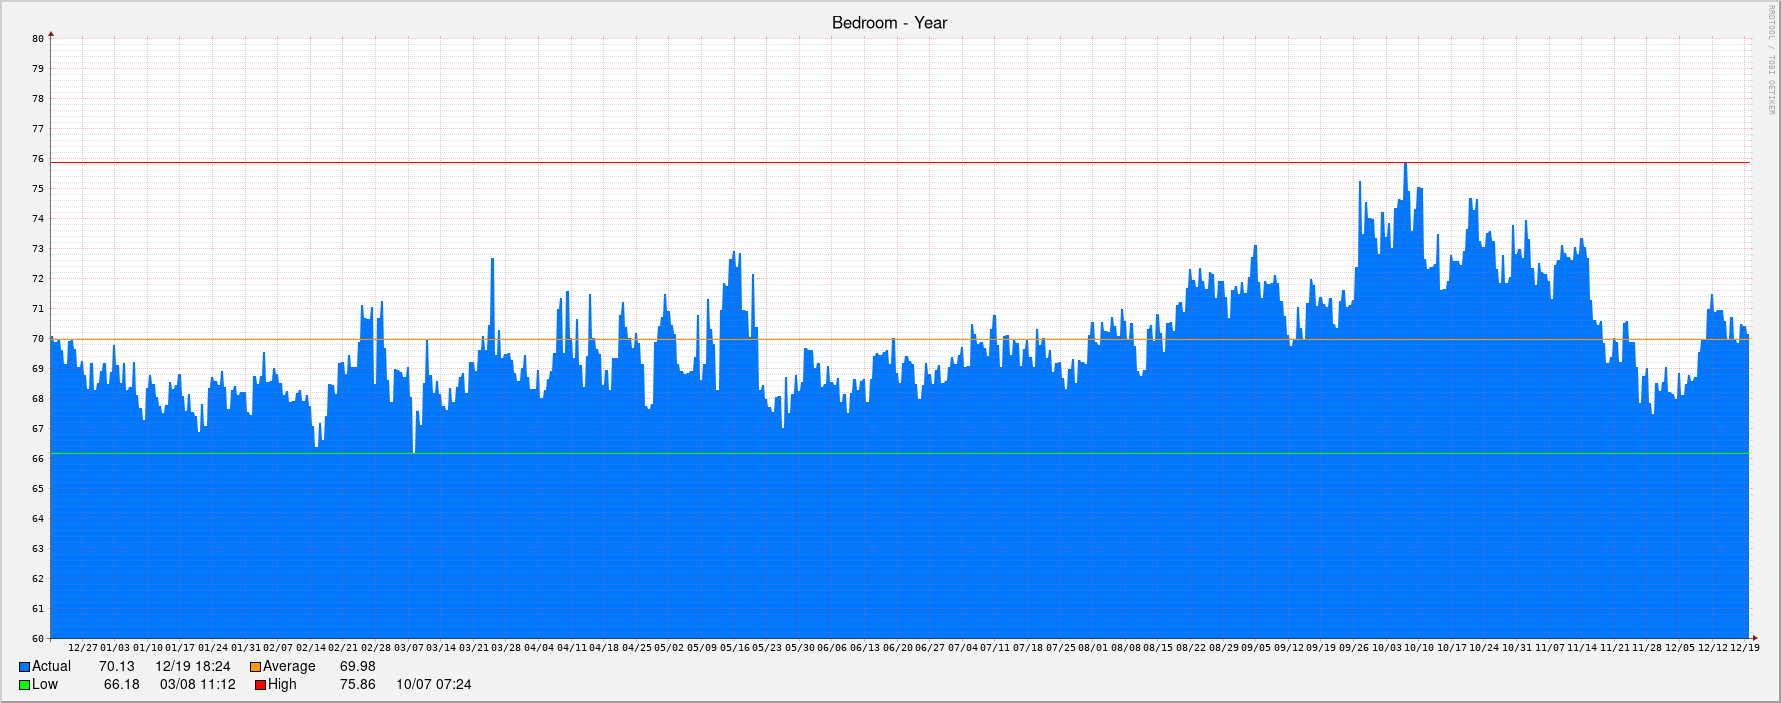The width and height of the screenshot is (1781, 703).
Task: Click the 60 label on the y-axis
Action: tap(38, 638)
